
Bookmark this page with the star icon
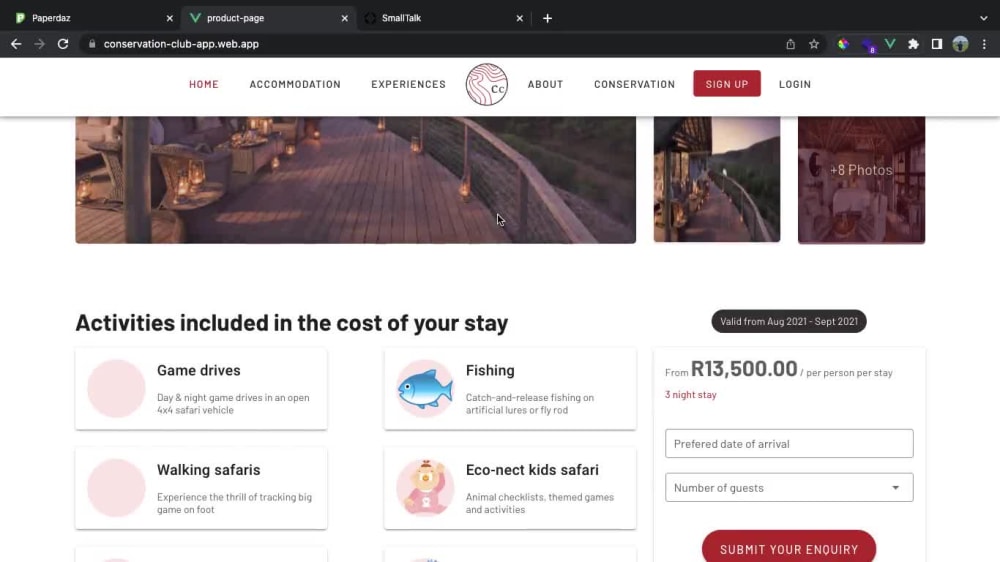tap(814, 44)
